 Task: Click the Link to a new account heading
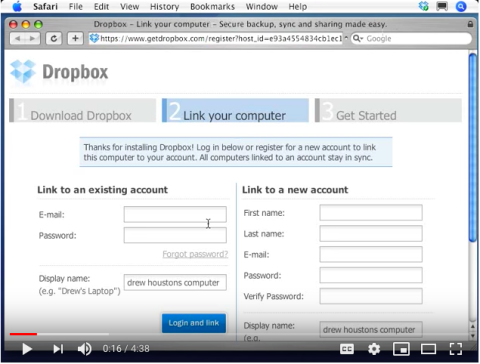(295, 190)
